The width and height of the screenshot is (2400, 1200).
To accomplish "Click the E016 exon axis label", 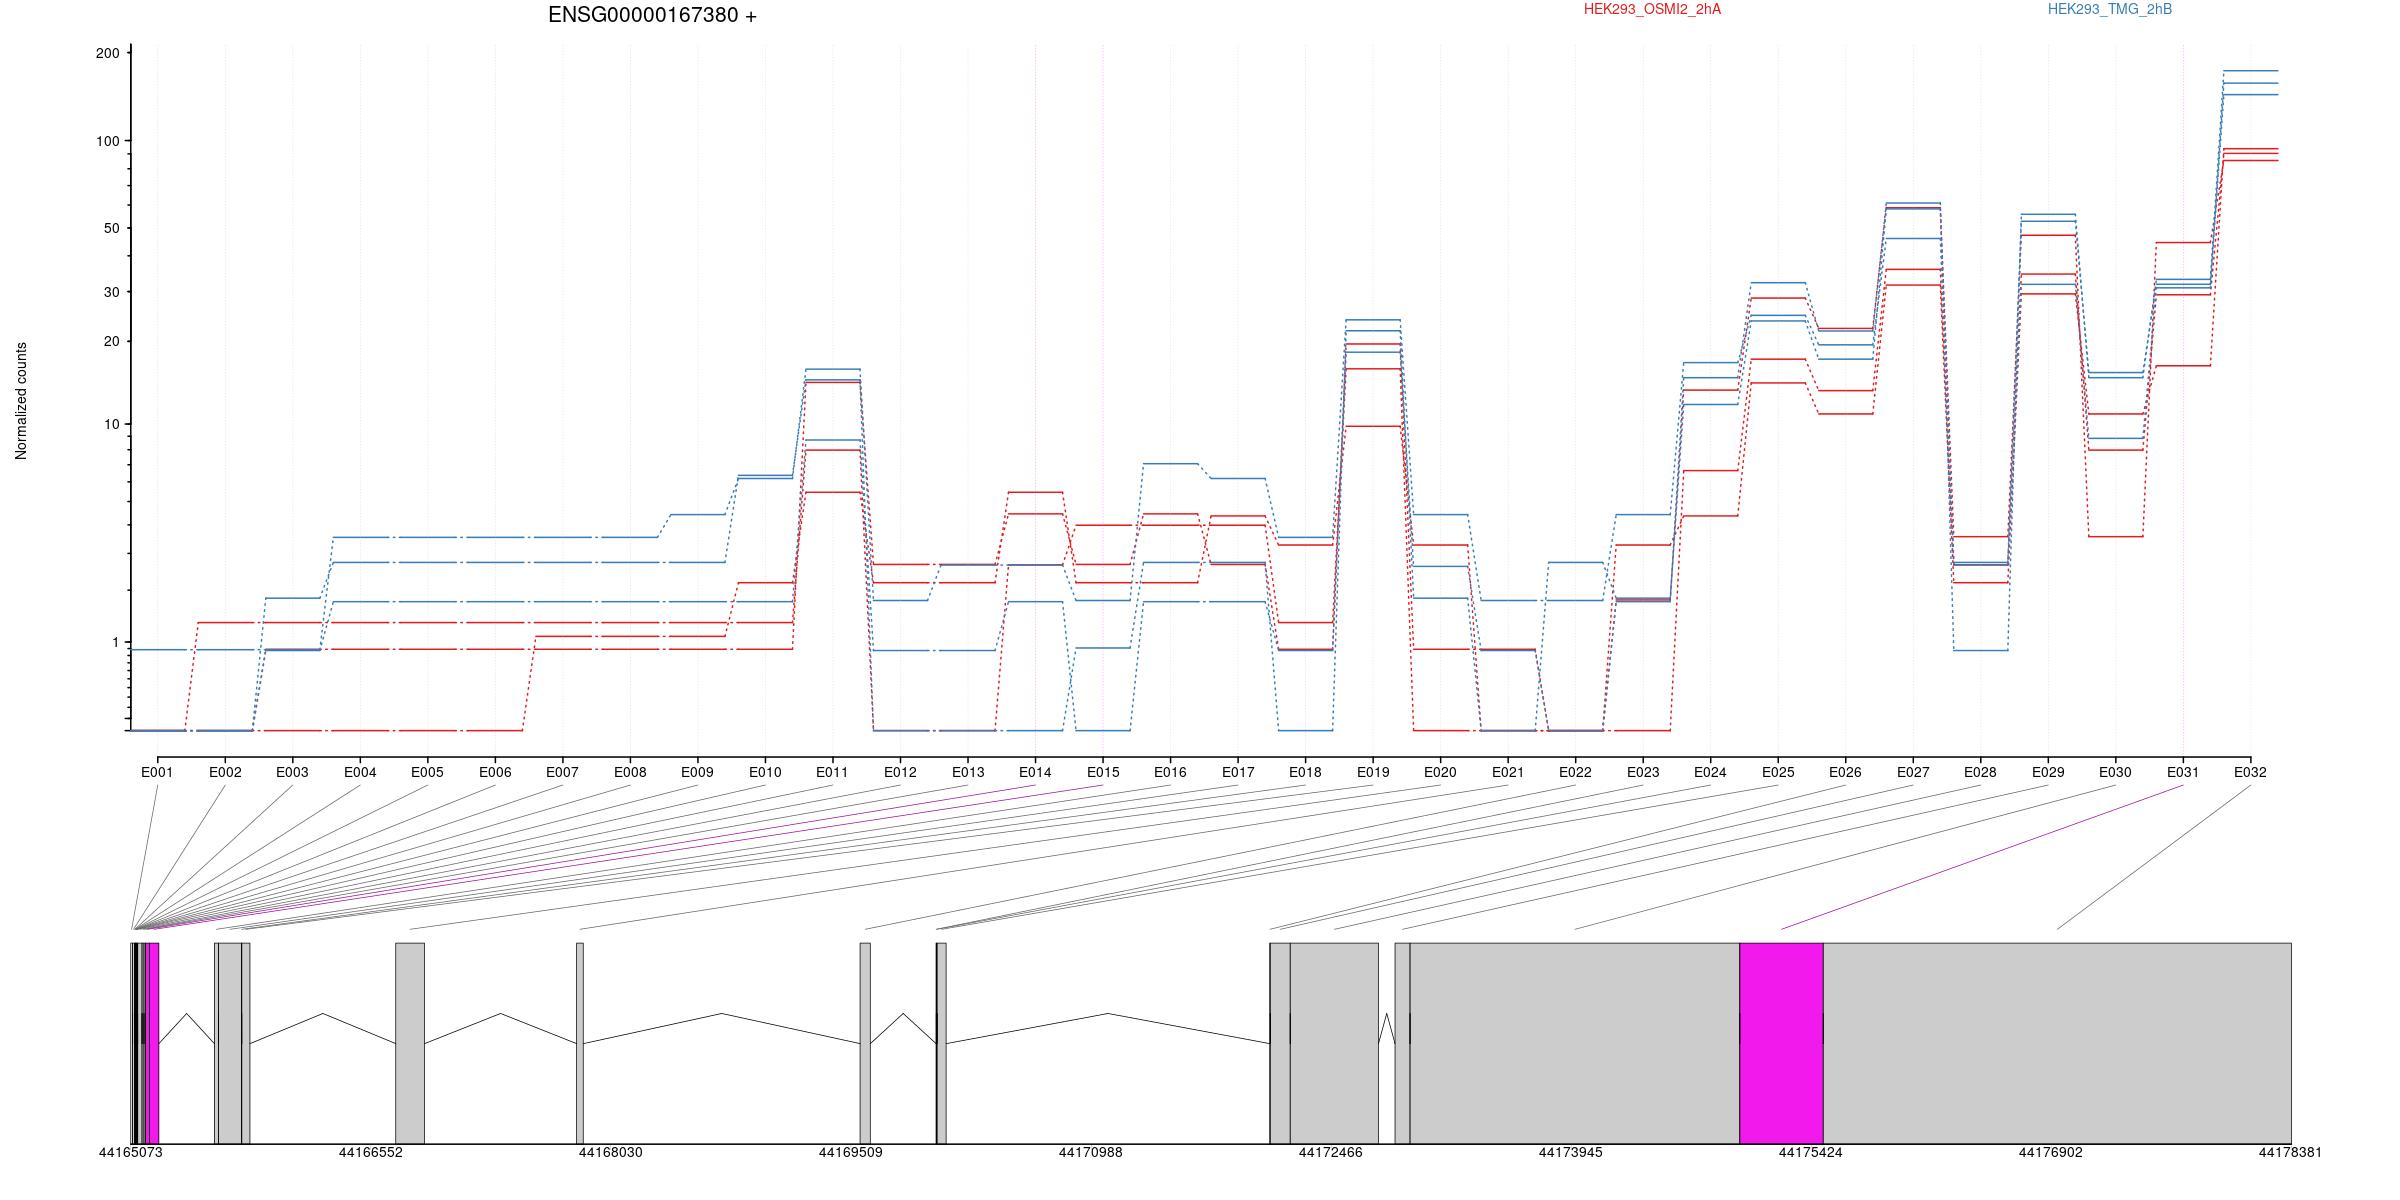I will (1170, 772).
